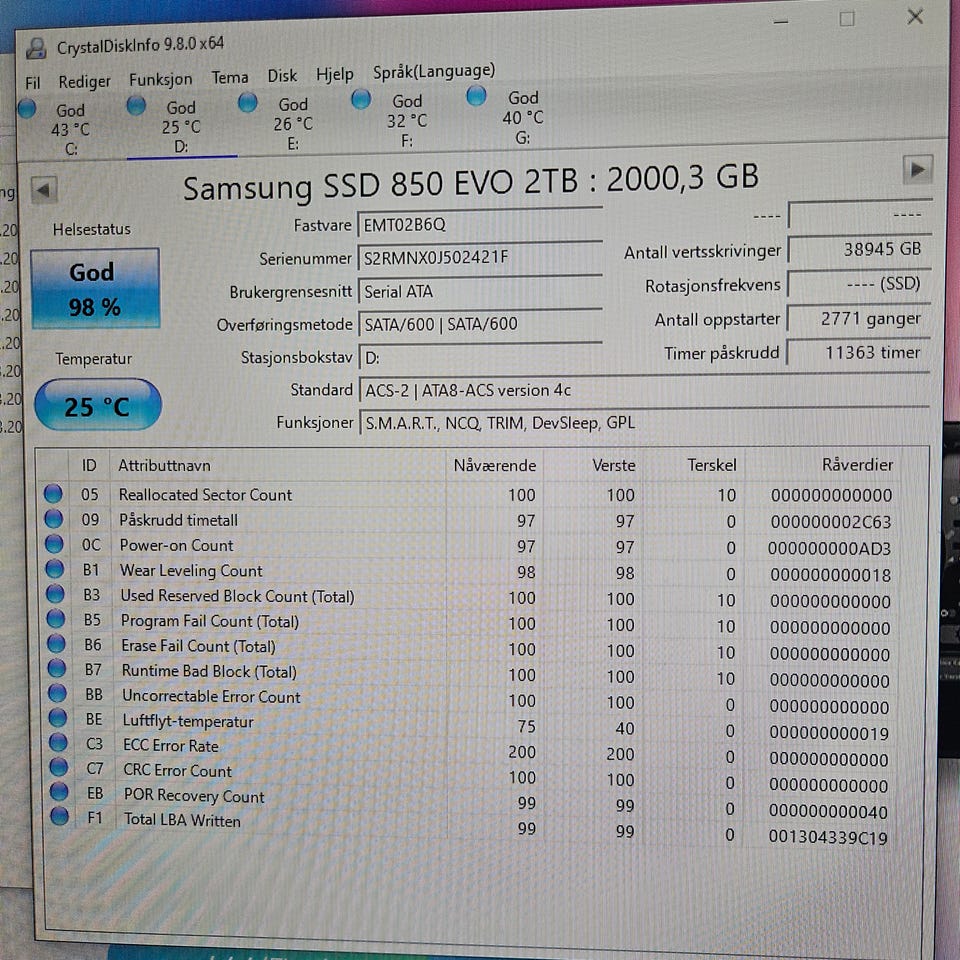Select the Wear Leveling Count attribute name

[191, 571]
